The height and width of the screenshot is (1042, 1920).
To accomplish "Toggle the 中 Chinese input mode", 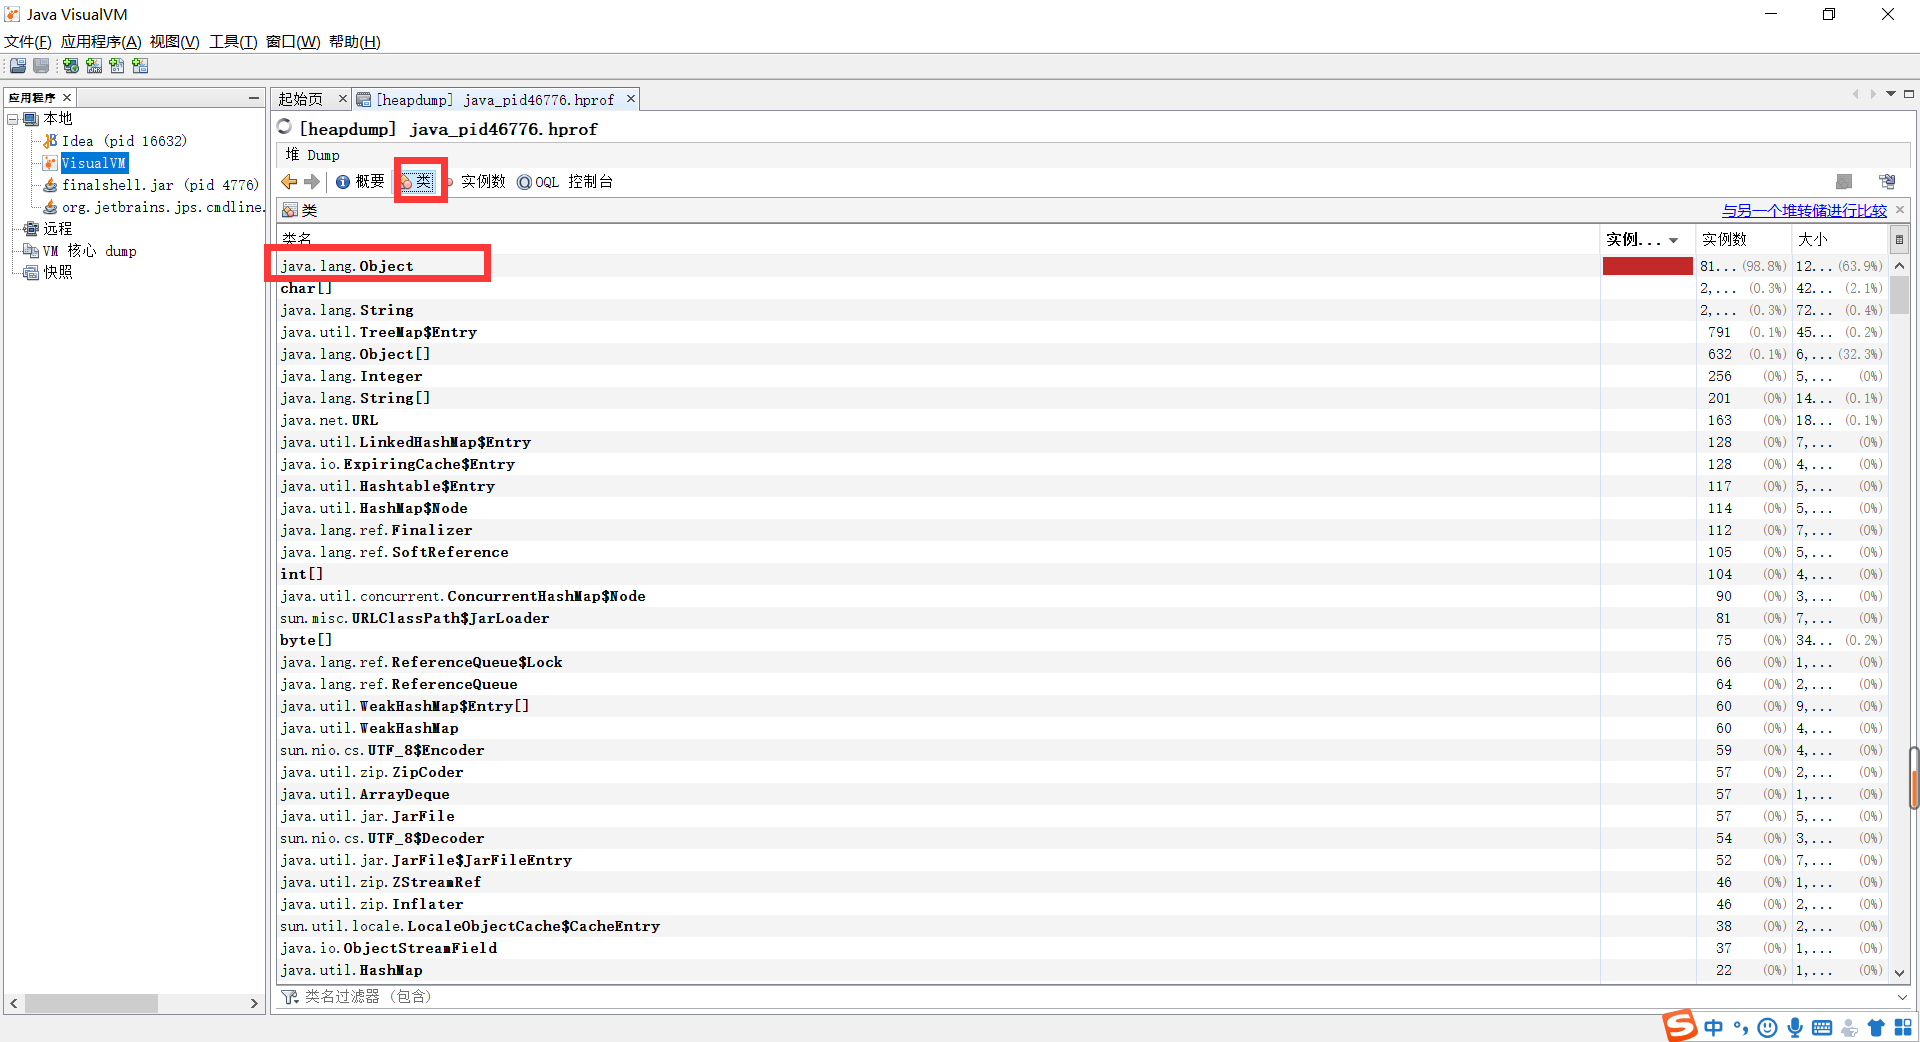I will tap(1714, 1028).
